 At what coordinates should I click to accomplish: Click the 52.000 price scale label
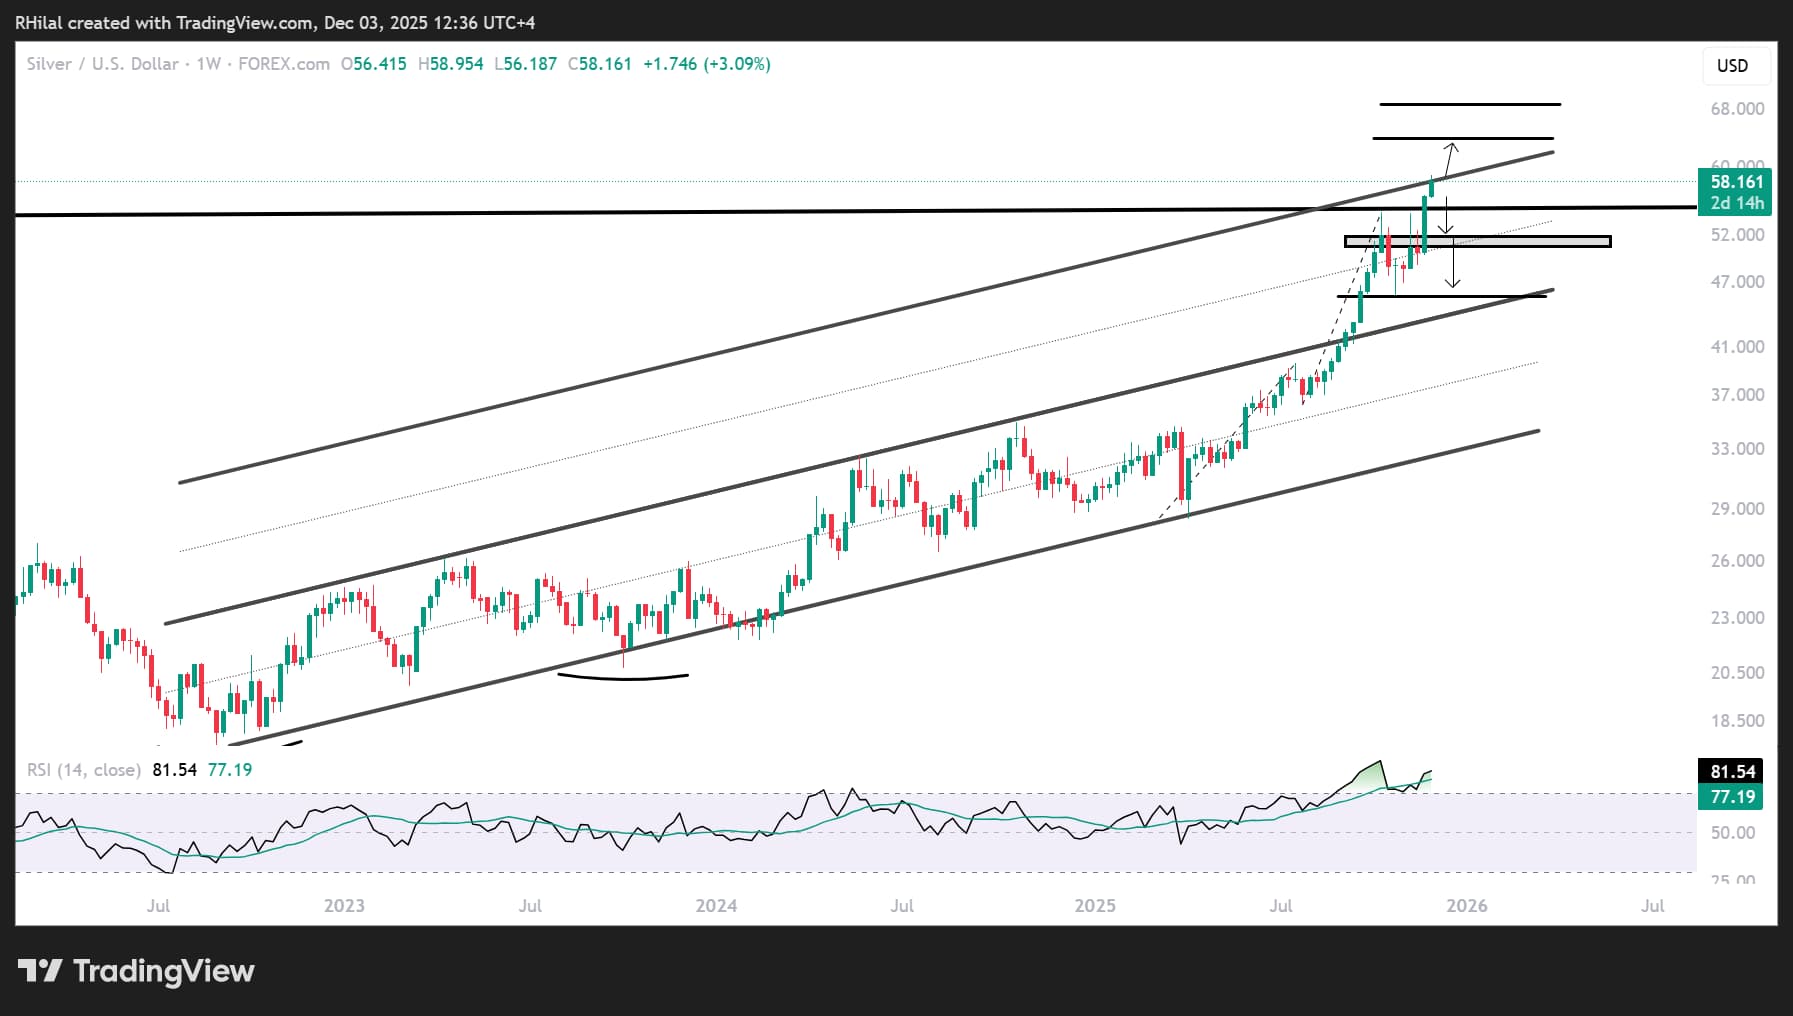1736,235
